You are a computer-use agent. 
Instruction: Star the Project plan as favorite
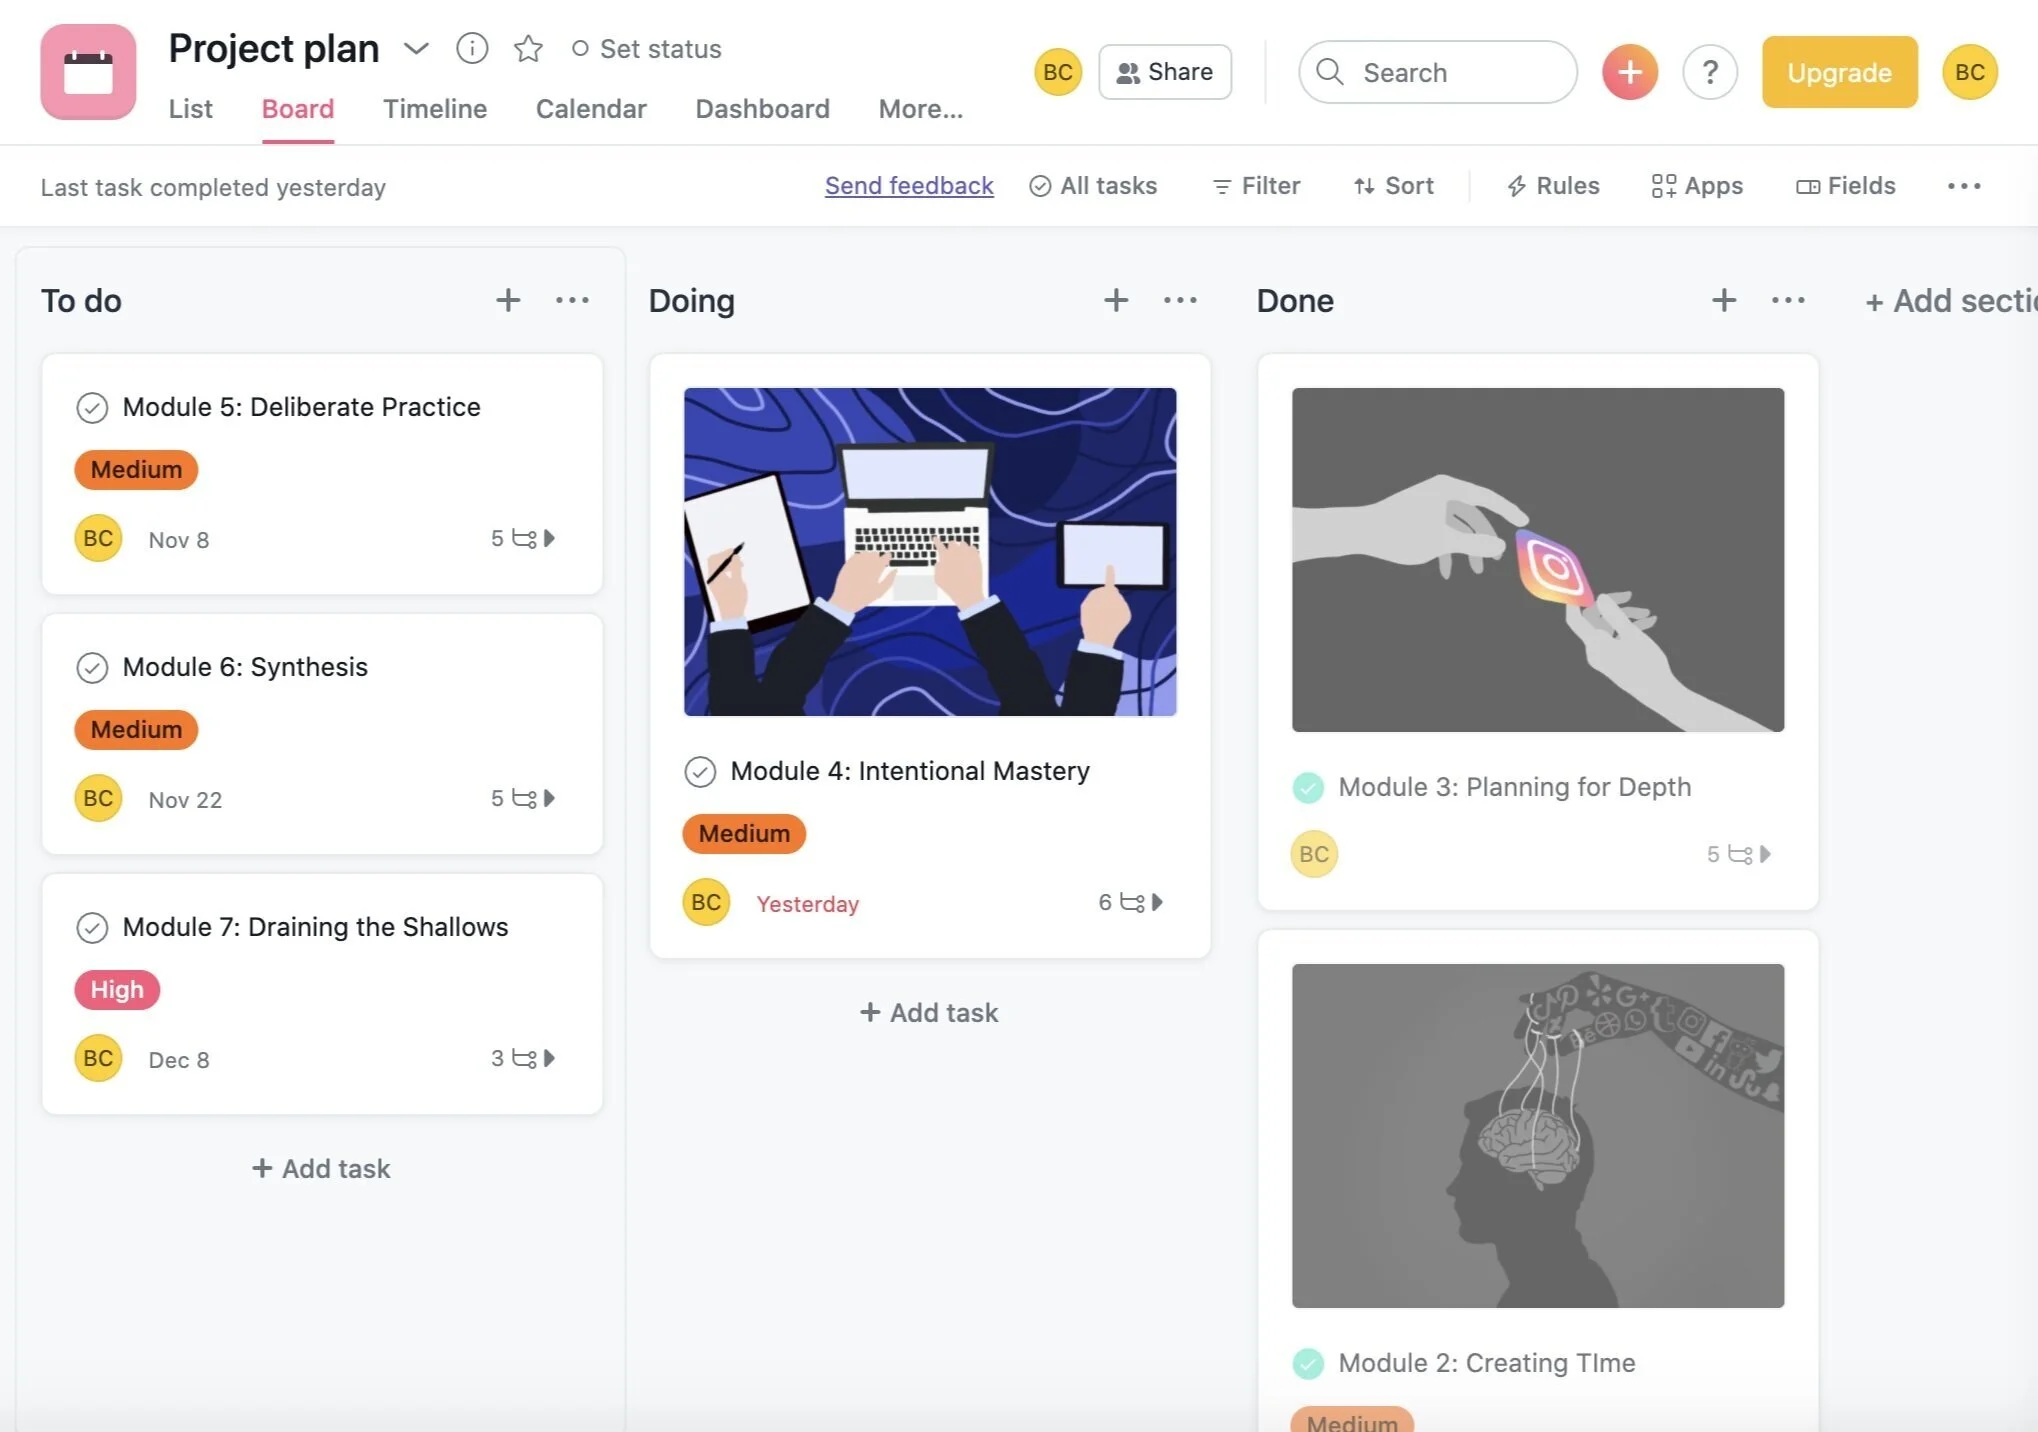pyautogui.click(x=528, y=48)
